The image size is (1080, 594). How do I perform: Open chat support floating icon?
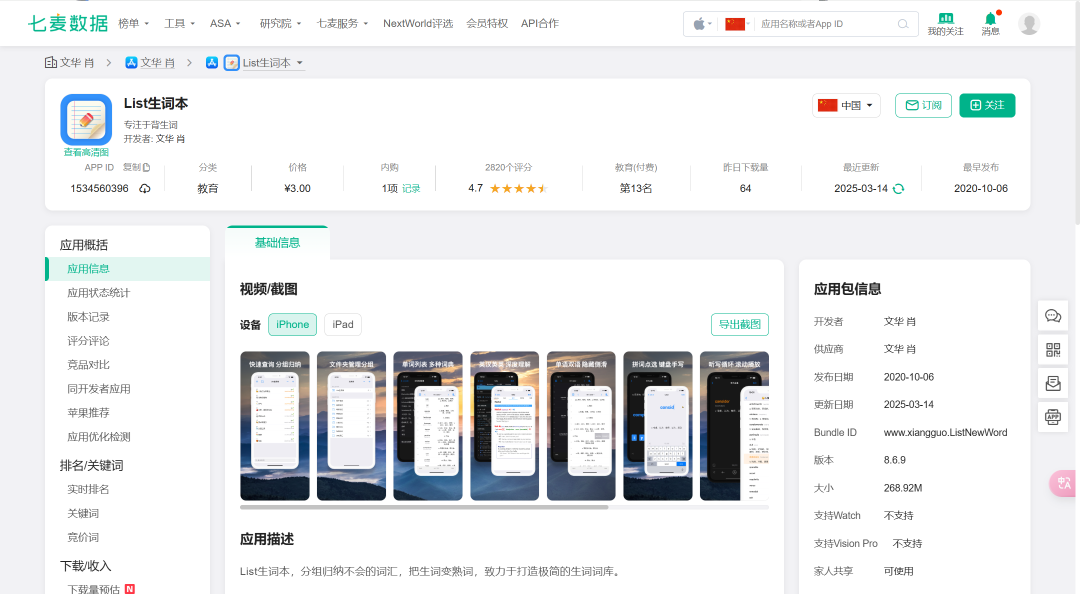[1053, 316]
